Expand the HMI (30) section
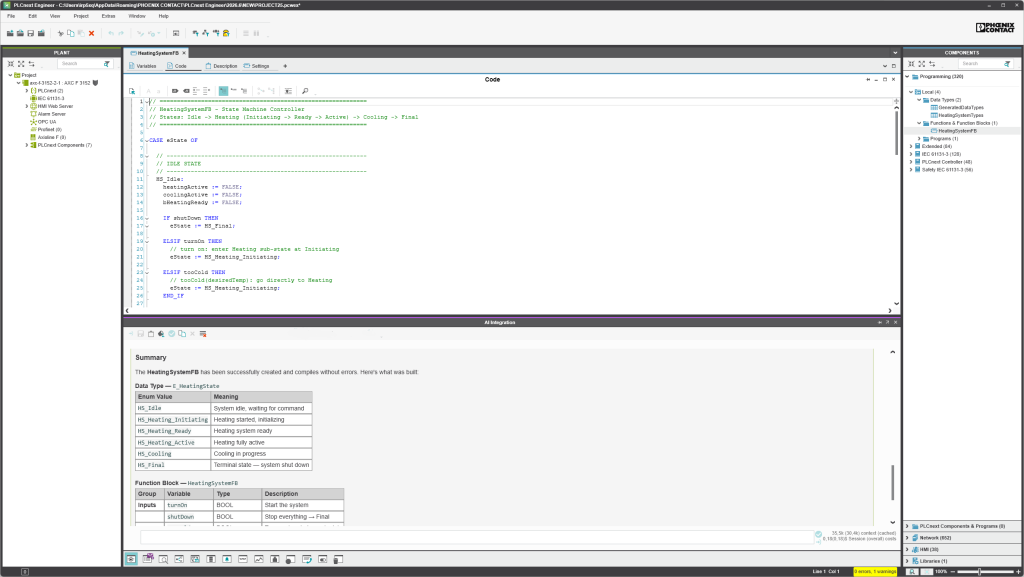 click(907, 550)
